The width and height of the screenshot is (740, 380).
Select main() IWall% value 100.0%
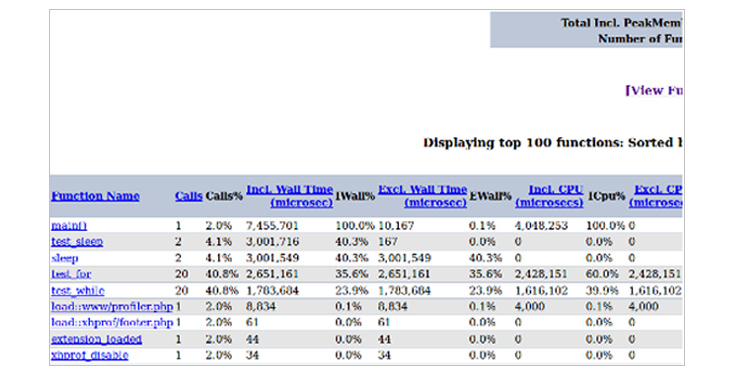click(x=355, y=226)
